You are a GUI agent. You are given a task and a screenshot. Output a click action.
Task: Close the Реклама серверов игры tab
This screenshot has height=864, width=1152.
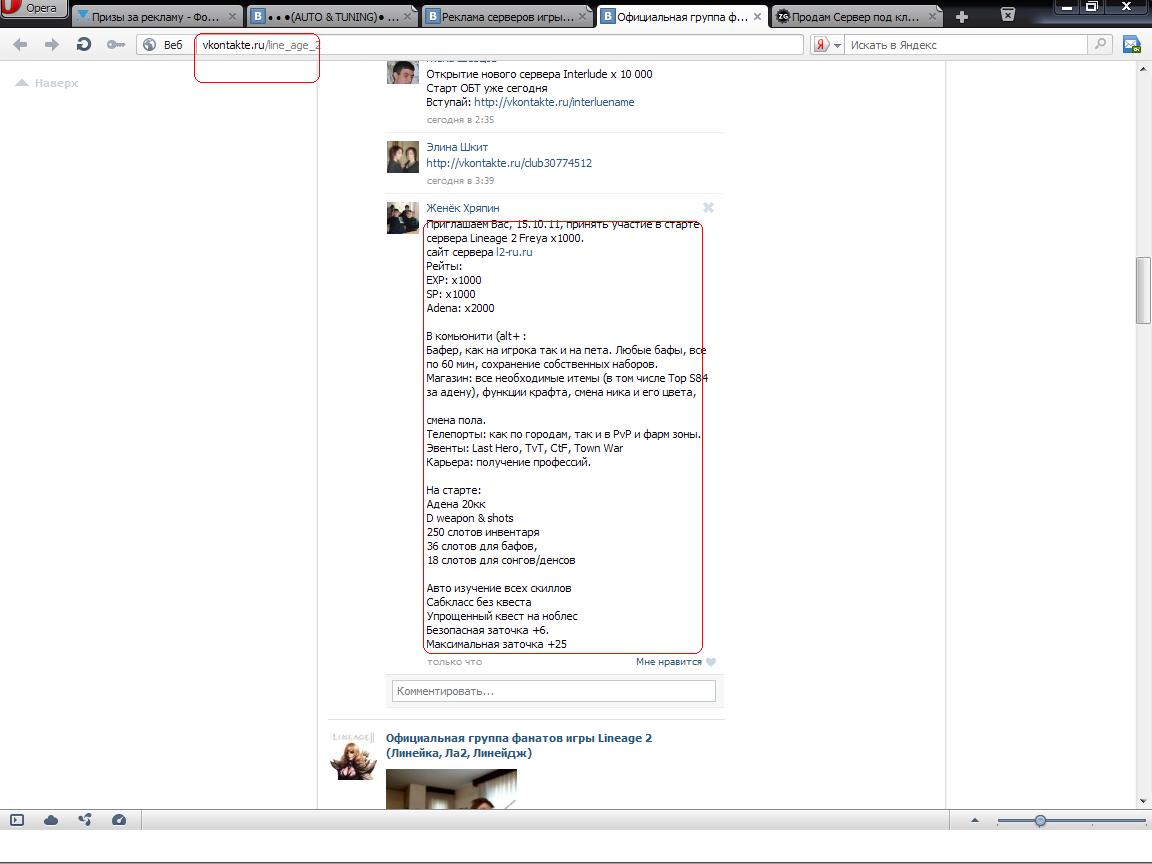point(583,16)
